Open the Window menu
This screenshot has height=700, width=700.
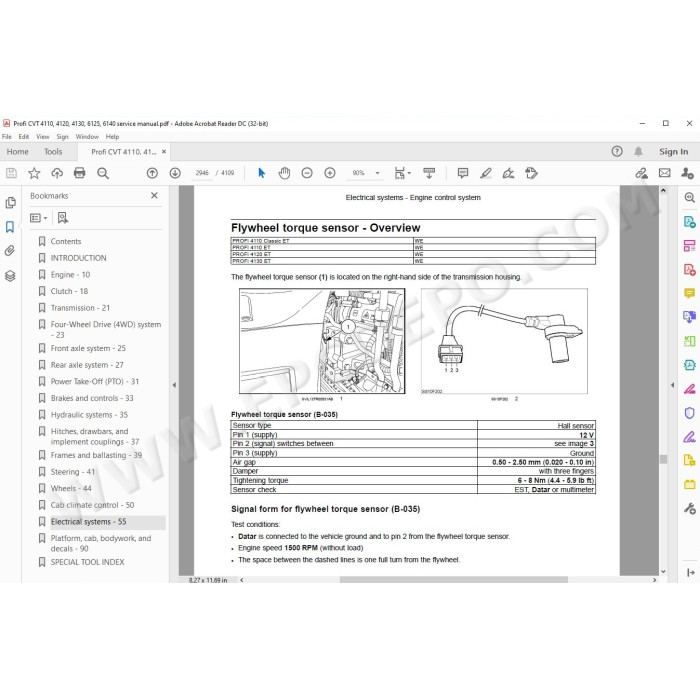[87, 137]
